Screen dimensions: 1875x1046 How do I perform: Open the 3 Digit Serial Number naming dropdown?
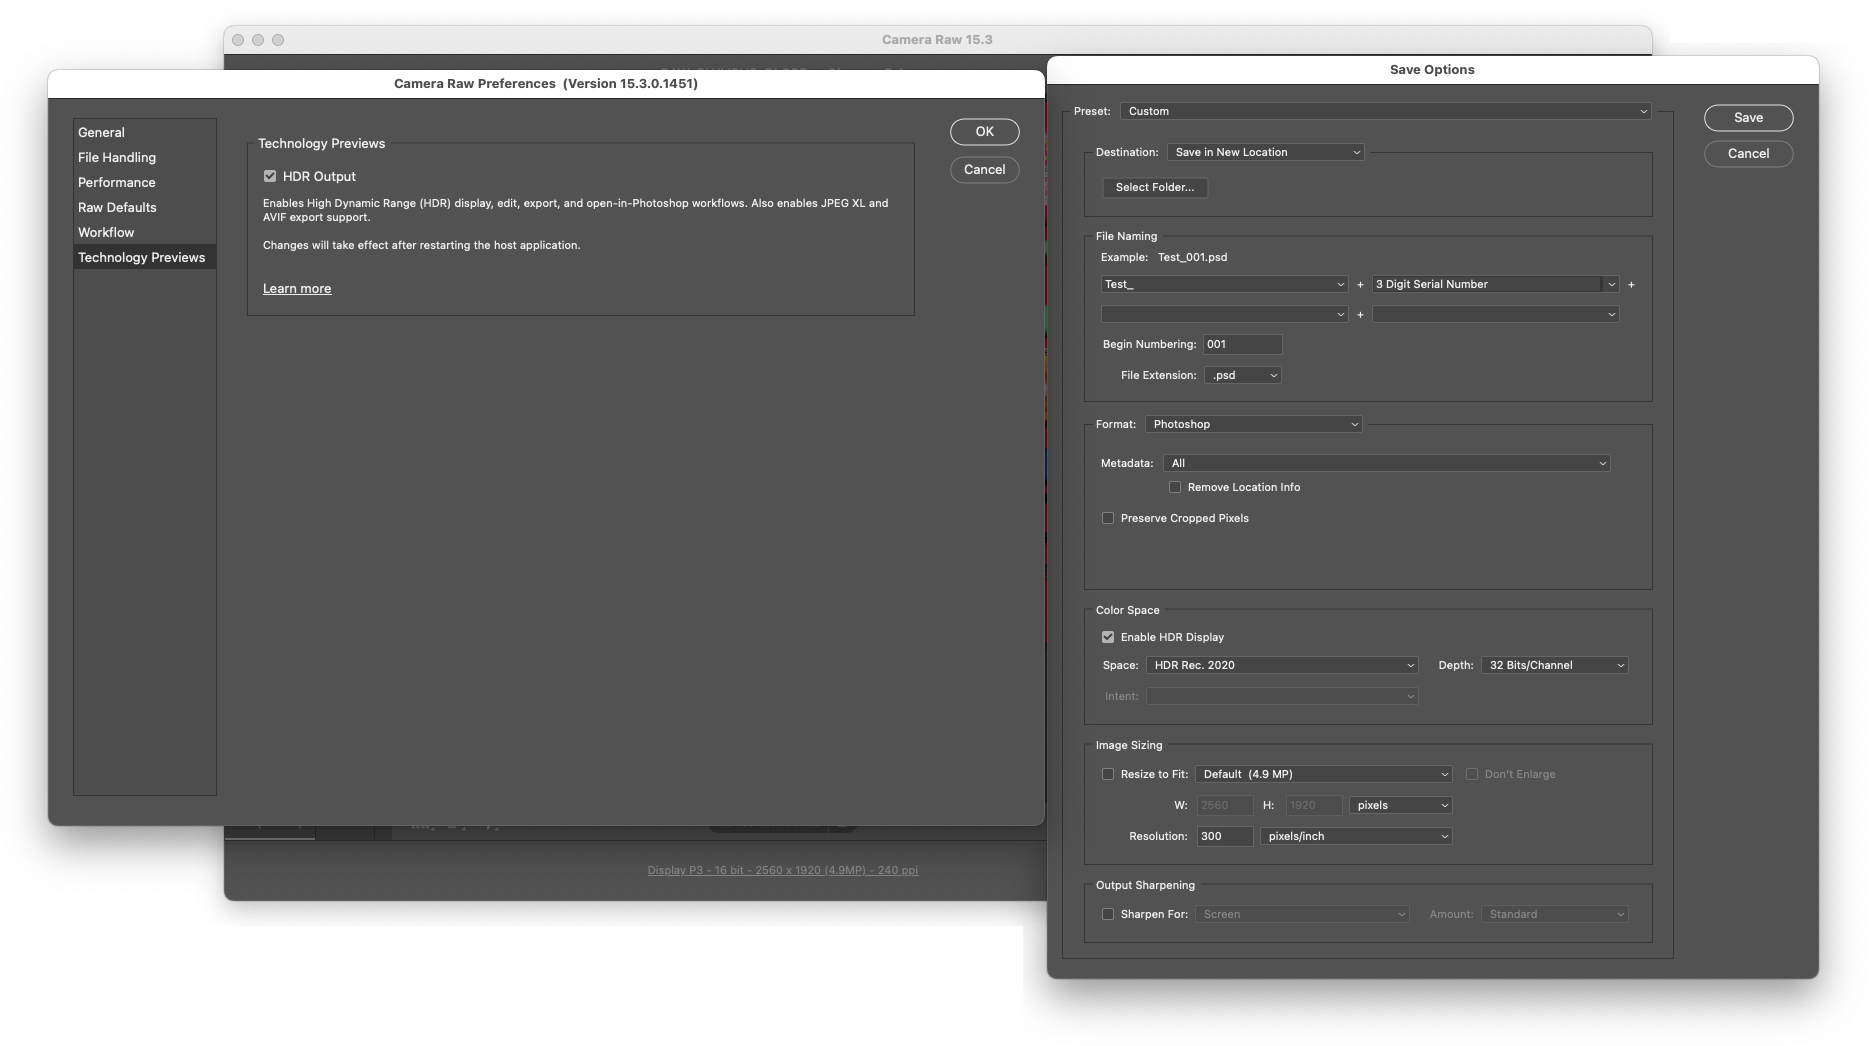point(1494,284)
